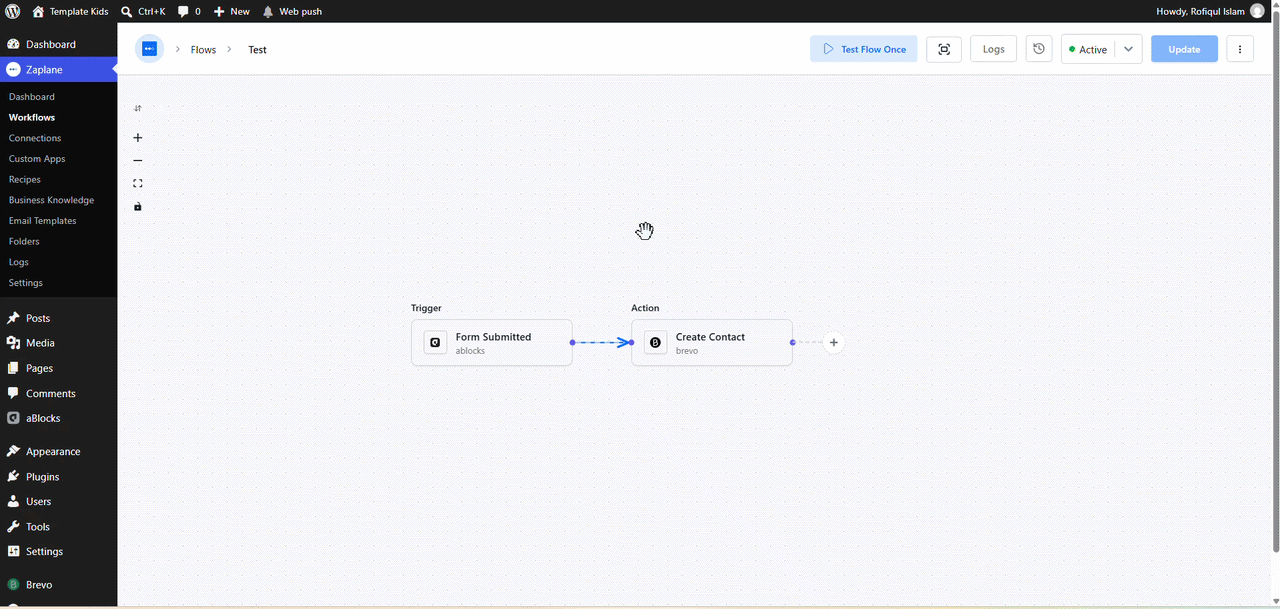The width and height of the screenshot is (1280, 609).
Task: Open Recipes submenu item
Action: click(x=25, y=180)
